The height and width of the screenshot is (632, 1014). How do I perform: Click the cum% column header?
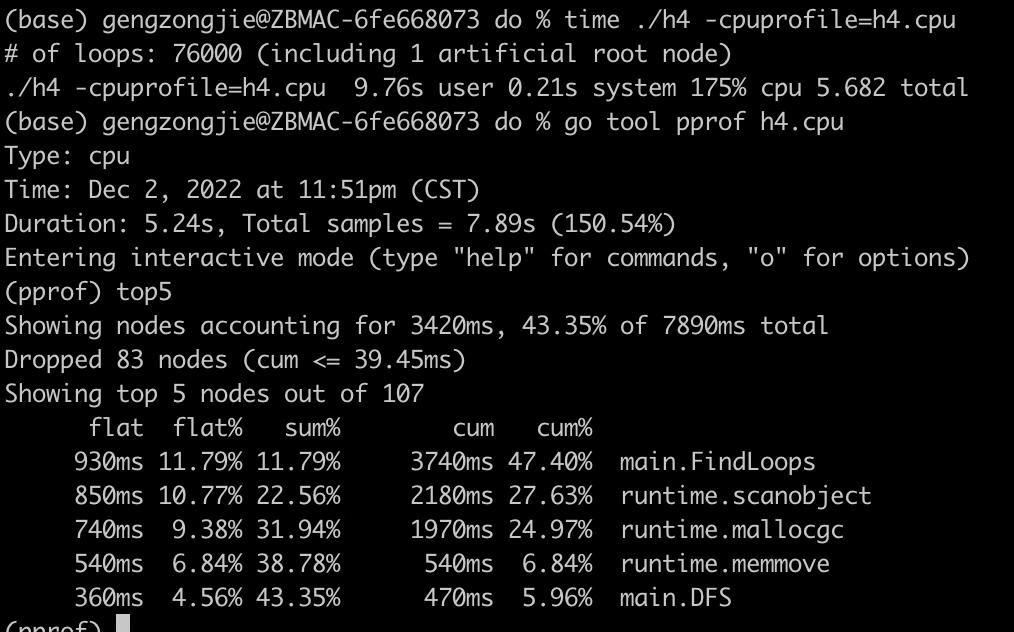click(564, 428)
